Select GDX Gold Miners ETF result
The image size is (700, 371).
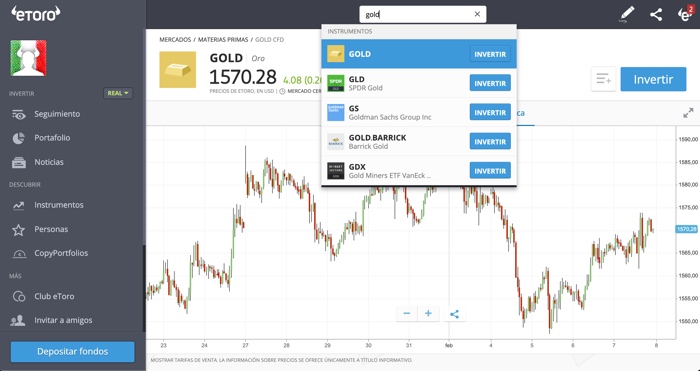(419, 171)
